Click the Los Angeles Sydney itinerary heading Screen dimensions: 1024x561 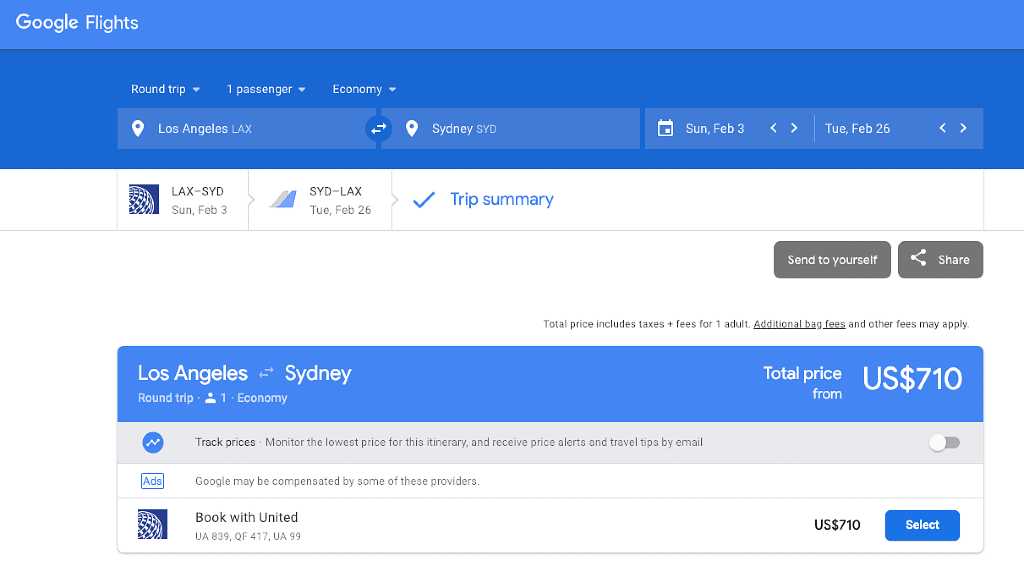click(x=244, y=374)
